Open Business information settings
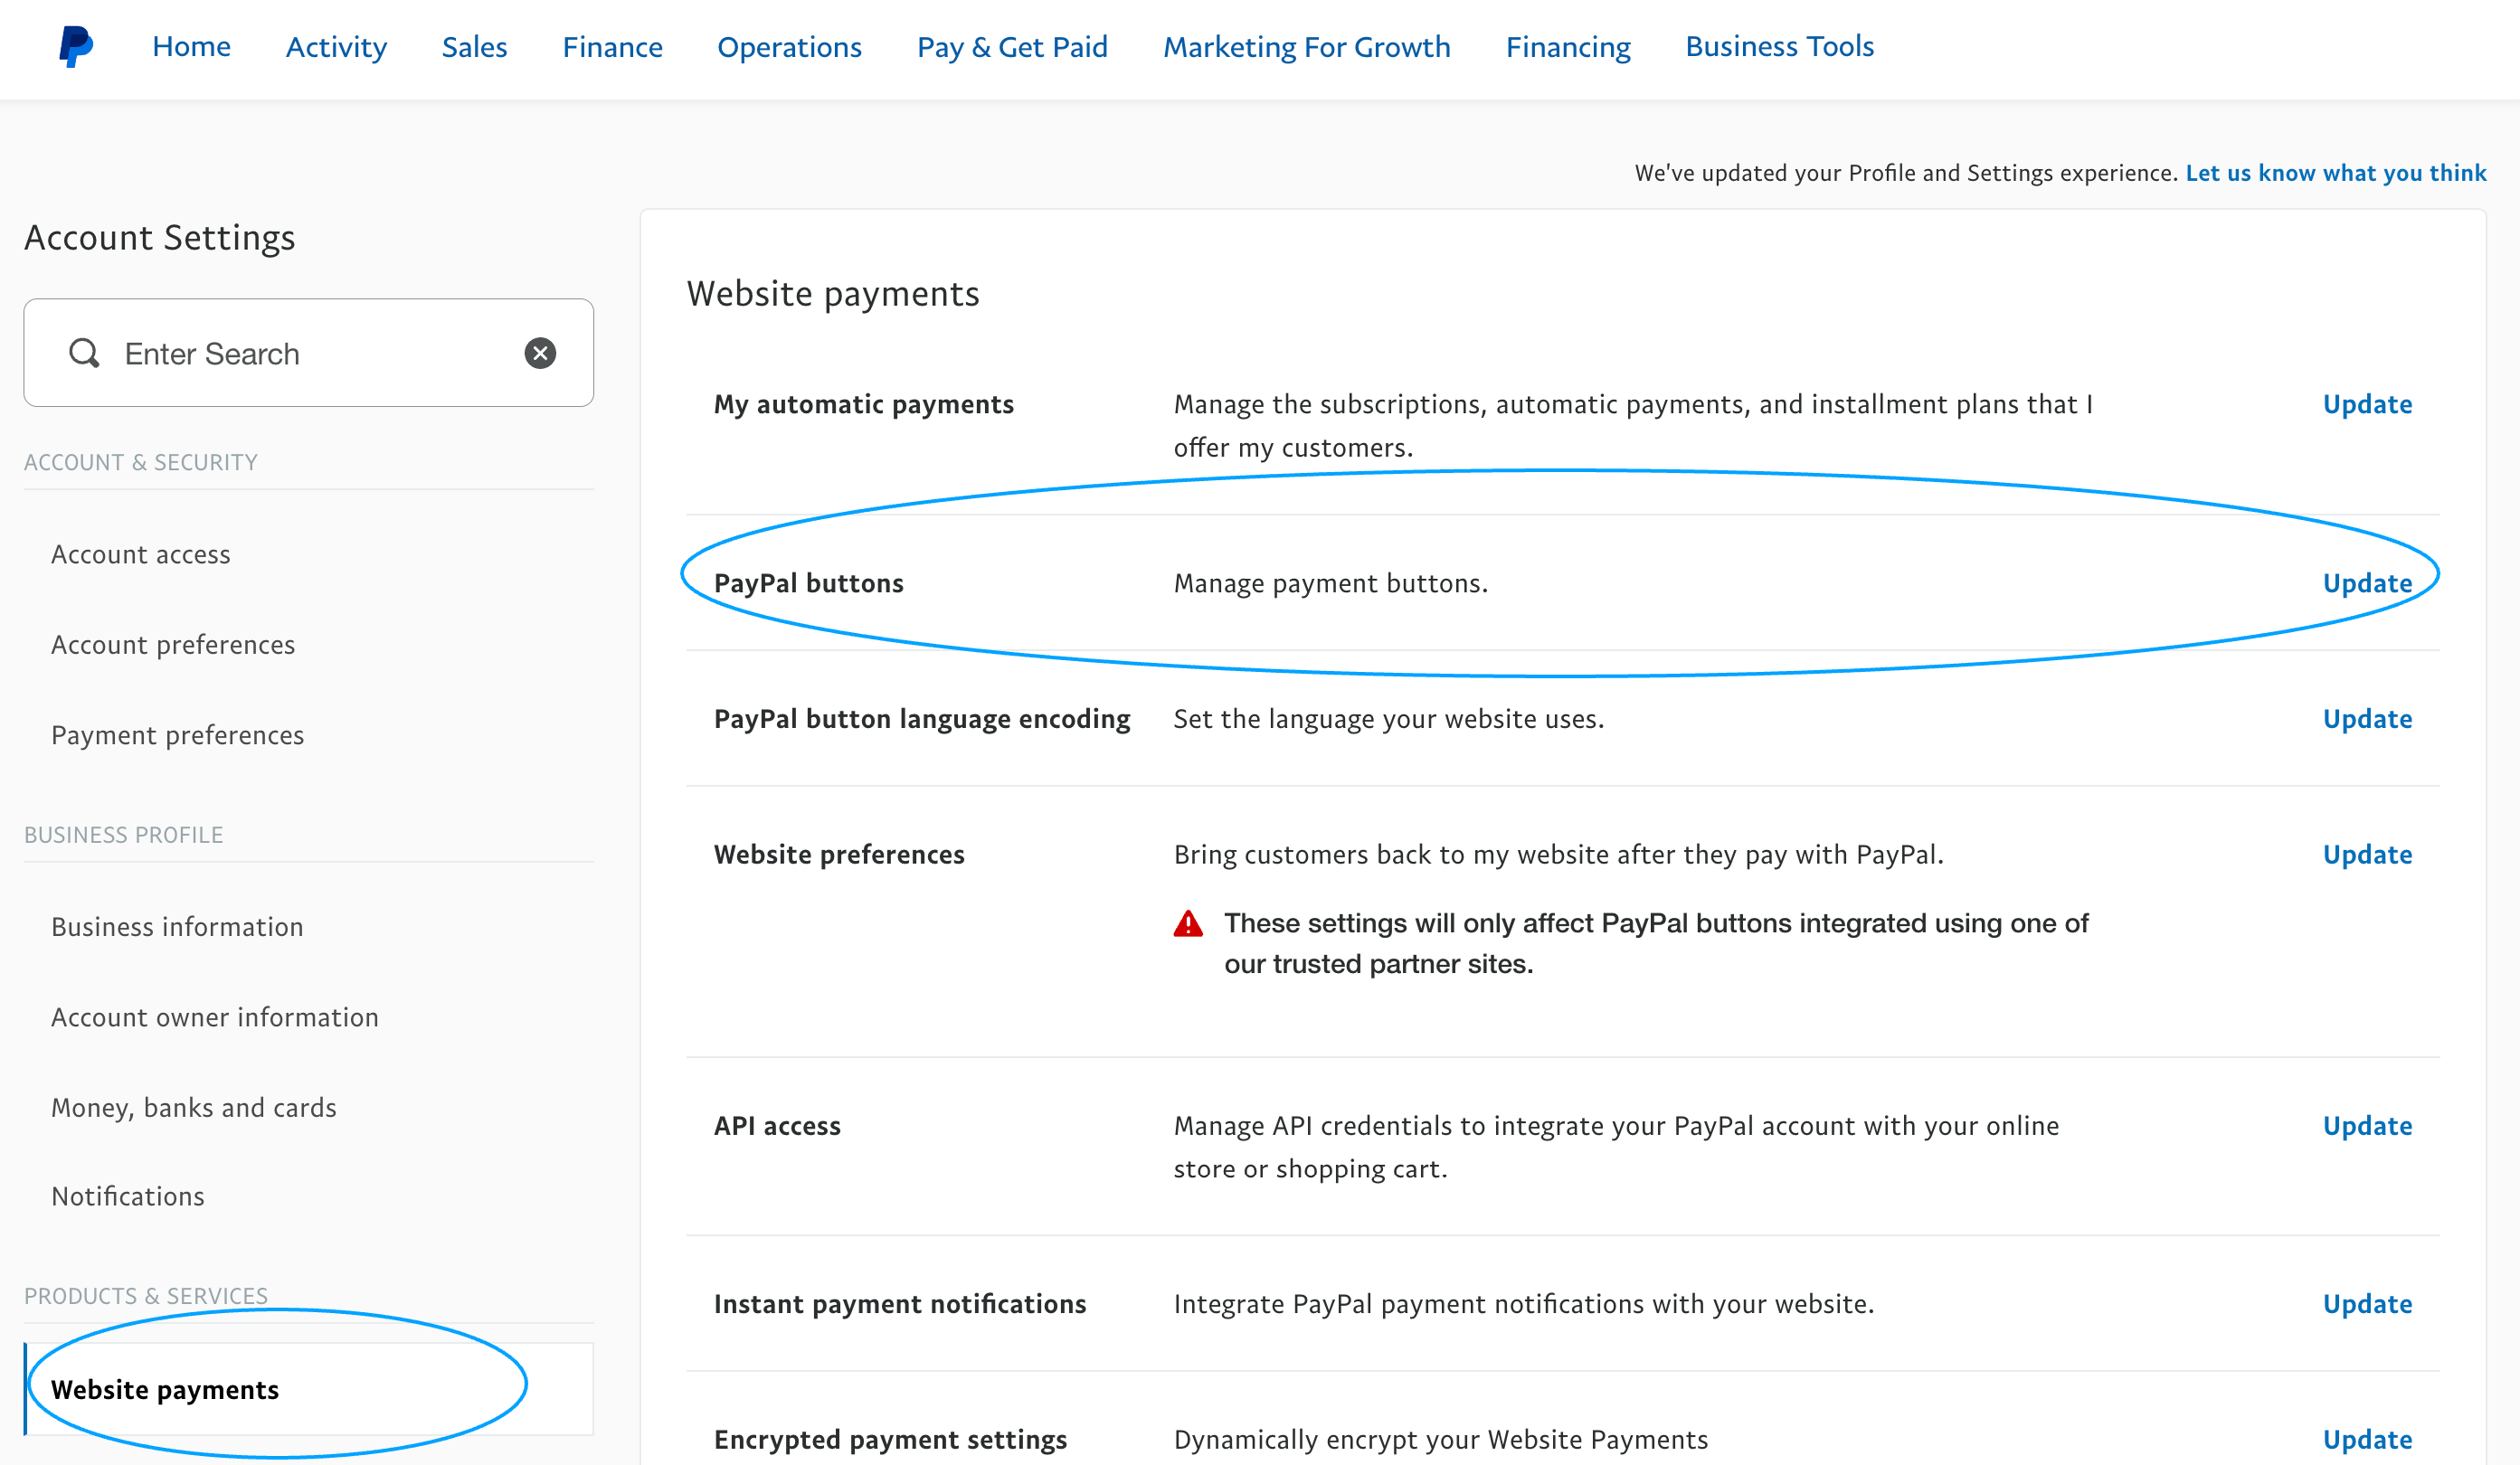The width and height of the screenshot is (2520, 1465). tap(177, 927)
